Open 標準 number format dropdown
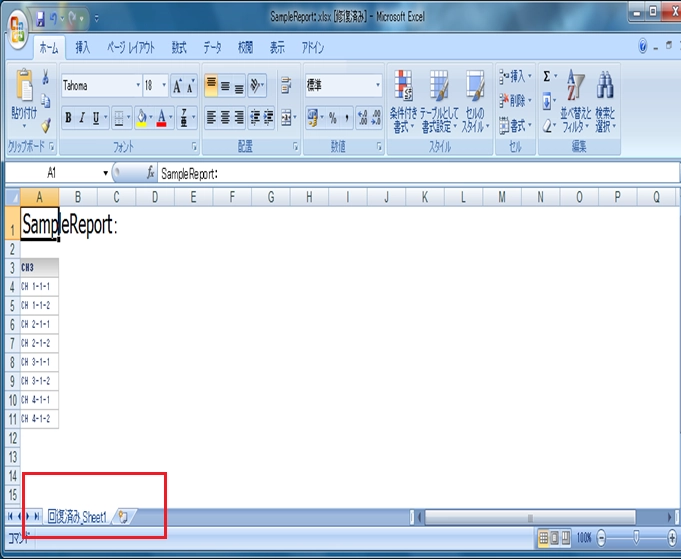Screen dimensions: 681x559 pos(378,86)
